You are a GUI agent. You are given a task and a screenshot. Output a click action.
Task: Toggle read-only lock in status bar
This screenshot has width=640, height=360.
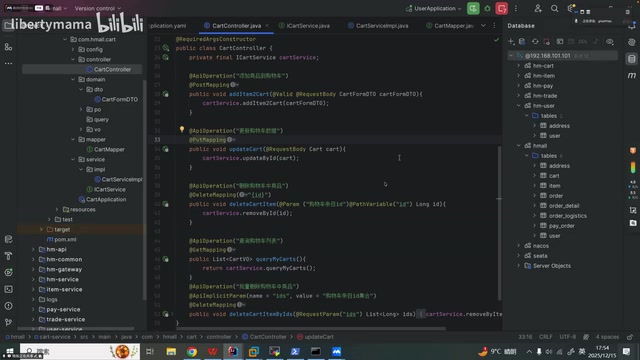[x=630, y=337]
